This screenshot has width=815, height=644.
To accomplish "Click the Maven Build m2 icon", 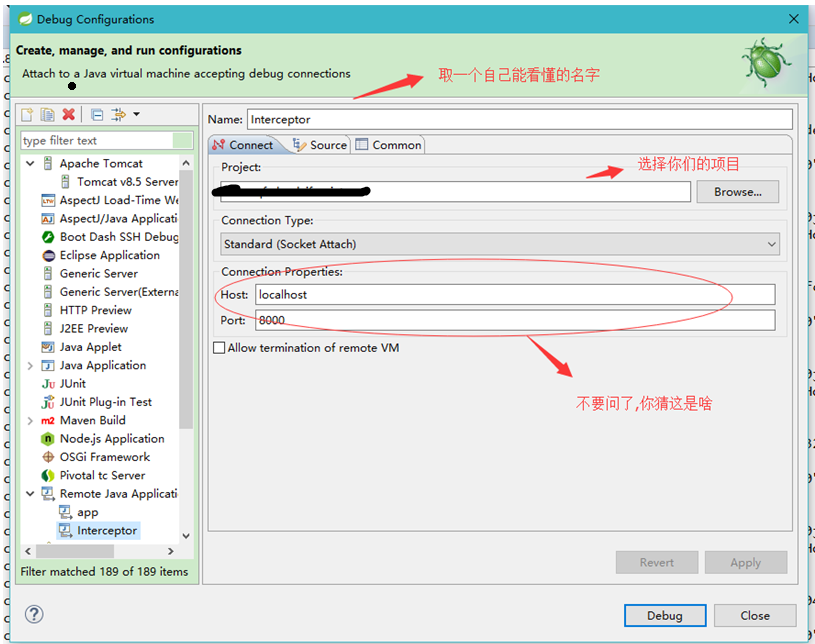I will (48, 420).
